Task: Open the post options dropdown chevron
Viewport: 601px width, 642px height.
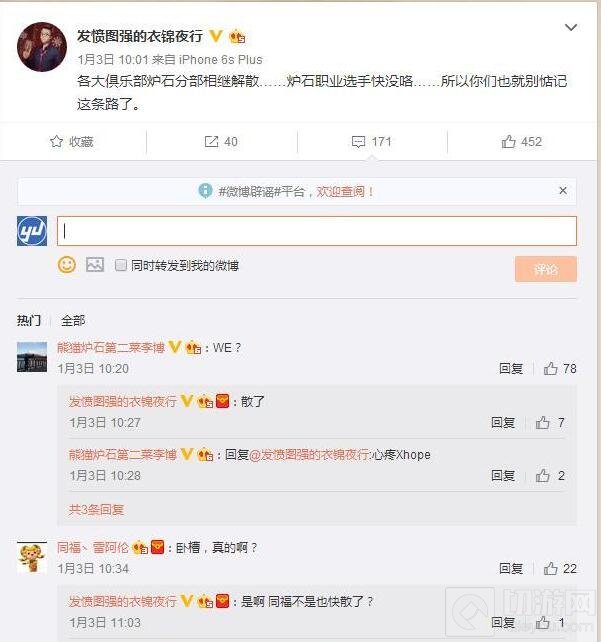Action: [571, 27]
